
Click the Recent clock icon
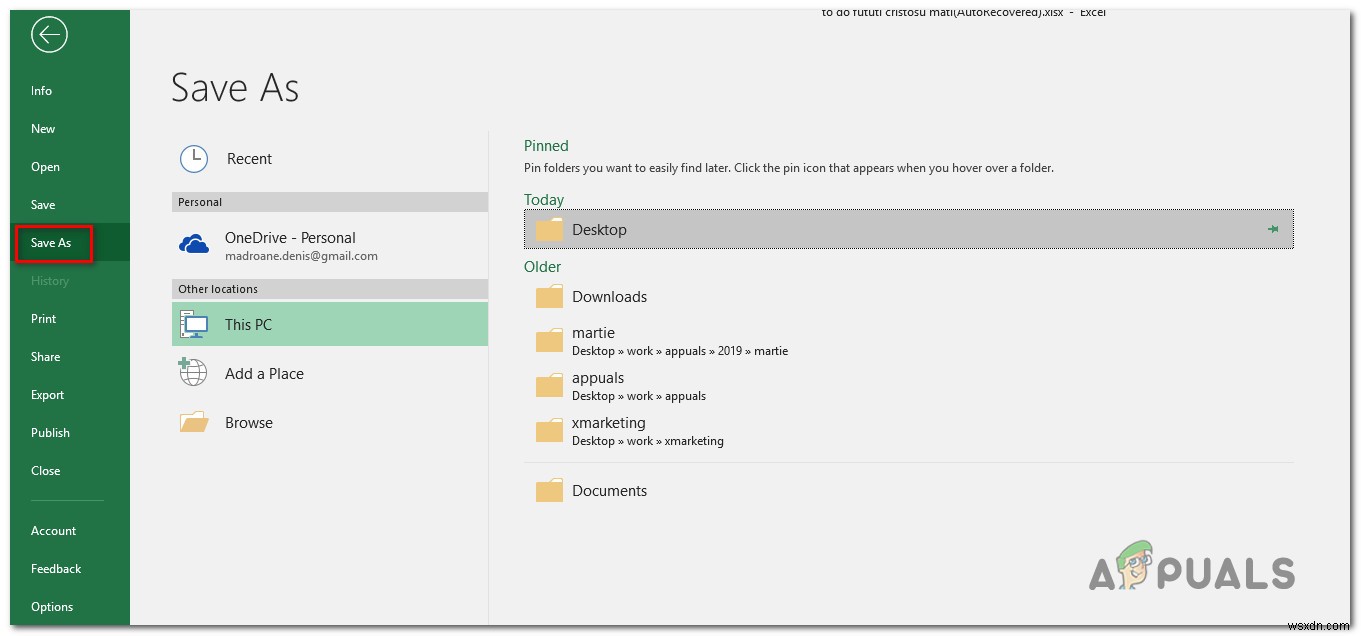[193, 159]
